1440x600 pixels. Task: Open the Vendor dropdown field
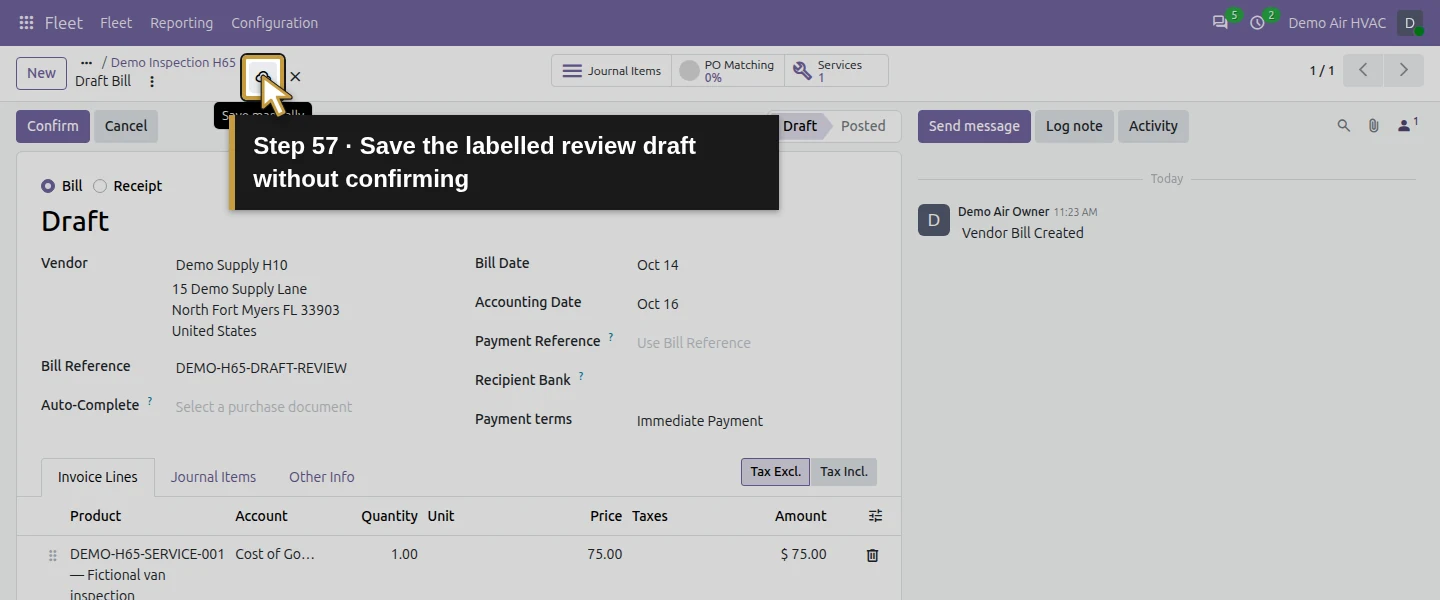click(308, 265)
